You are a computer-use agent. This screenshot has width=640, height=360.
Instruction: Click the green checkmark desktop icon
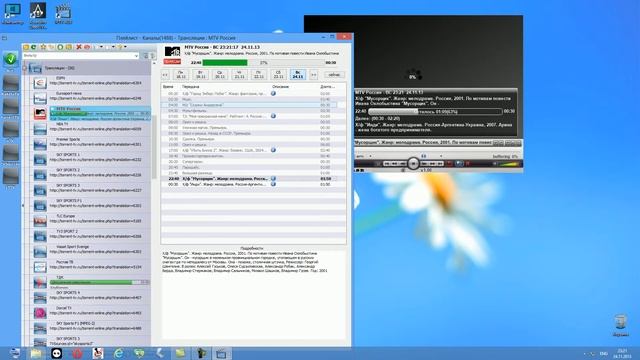(11, 60)
